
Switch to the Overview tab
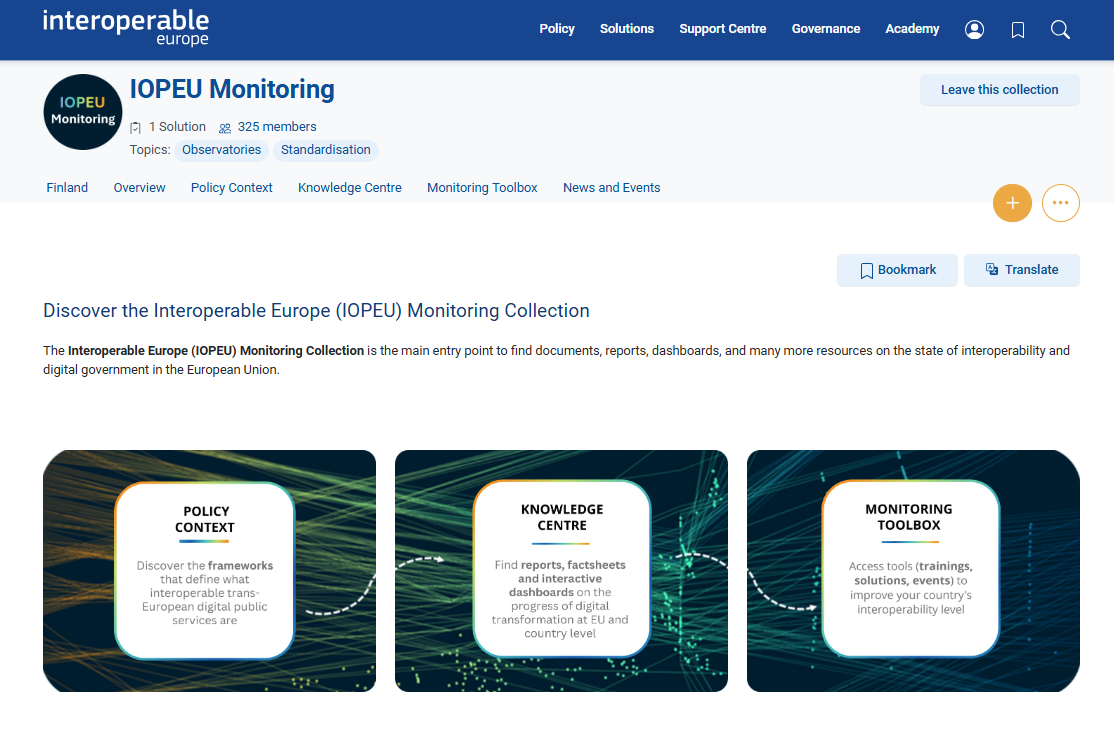point(139,188)
